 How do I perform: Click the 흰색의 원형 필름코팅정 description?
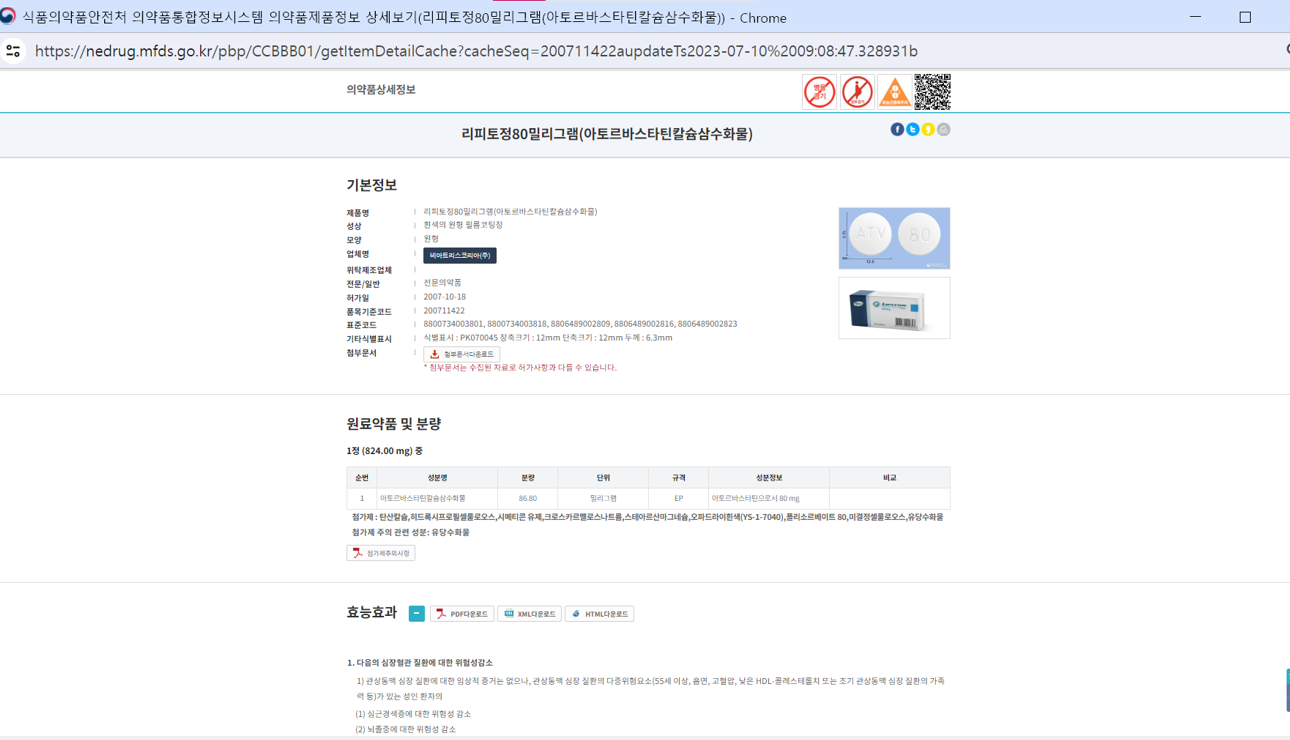pyautogui.click(x=463, y=225)
